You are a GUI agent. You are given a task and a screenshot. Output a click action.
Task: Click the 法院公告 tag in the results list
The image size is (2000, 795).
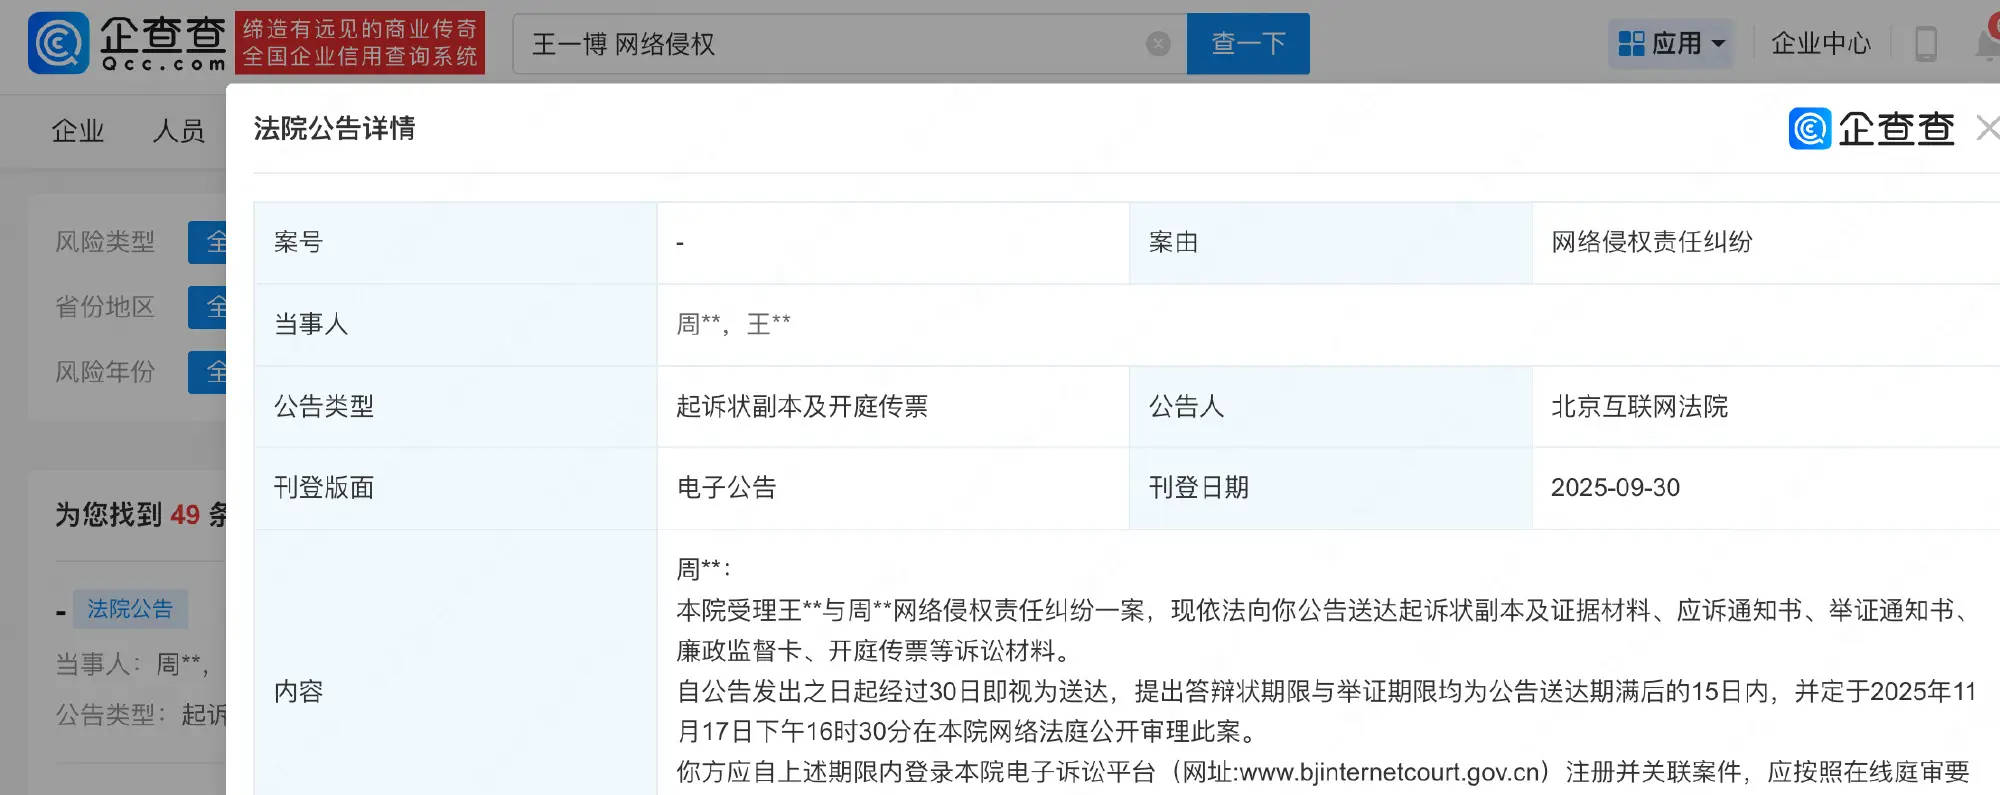(x=130, y=609)
